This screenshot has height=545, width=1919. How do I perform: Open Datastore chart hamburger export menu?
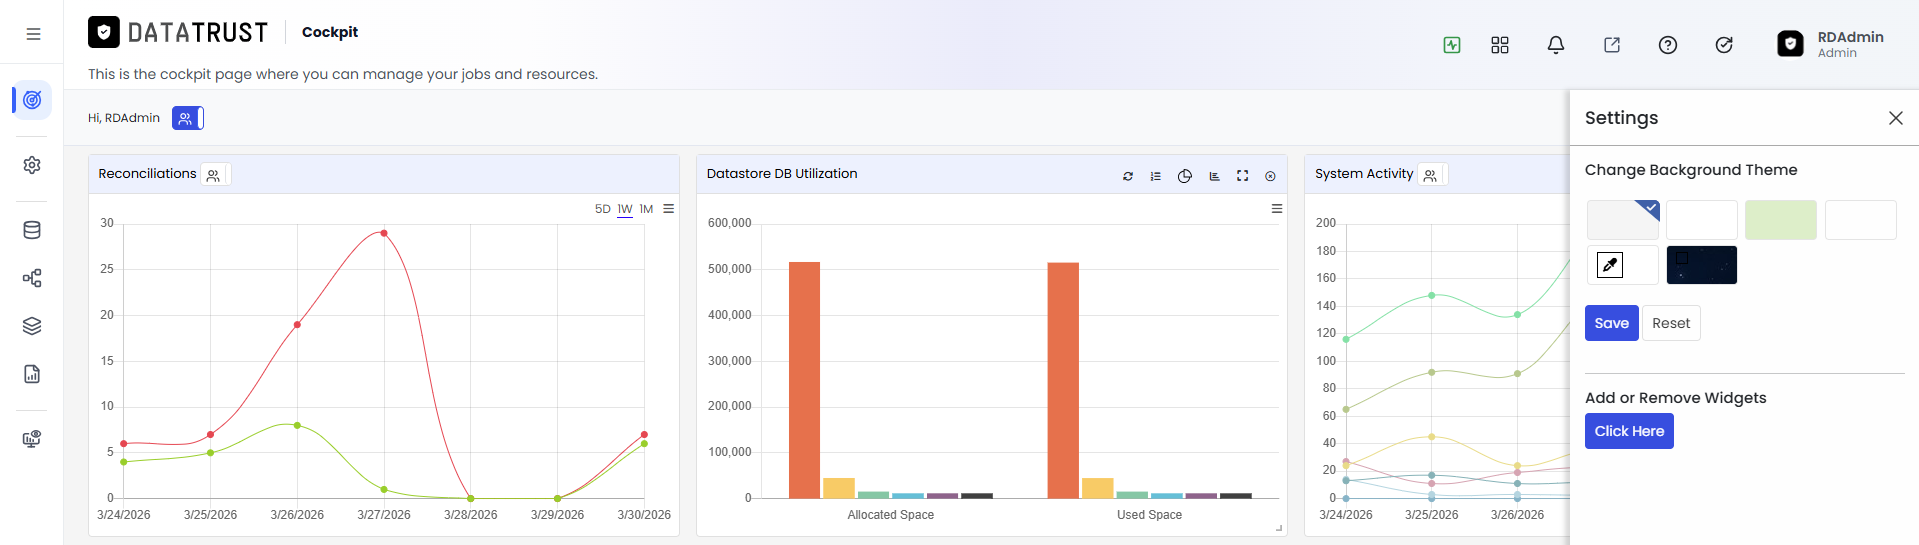pyautogui.click(x=1277, y=209)
